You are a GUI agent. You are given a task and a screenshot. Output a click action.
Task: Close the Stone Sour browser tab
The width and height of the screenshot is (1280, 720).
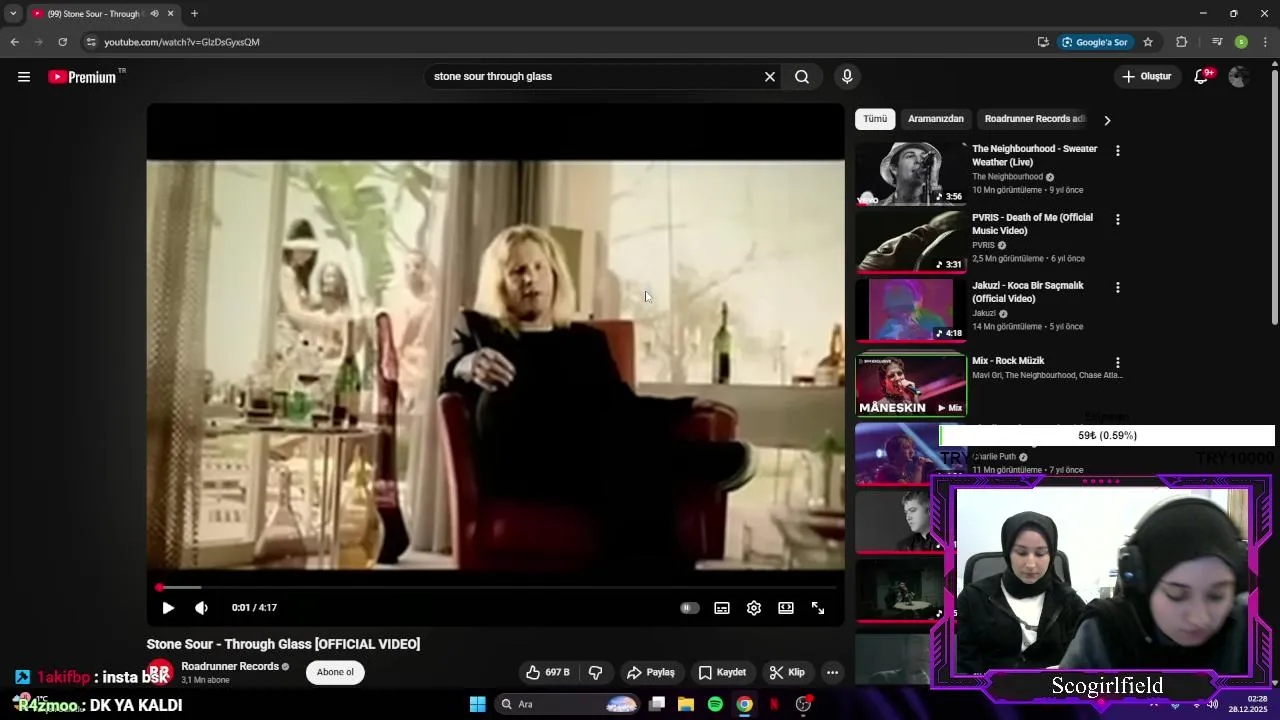tap(170, 14)
